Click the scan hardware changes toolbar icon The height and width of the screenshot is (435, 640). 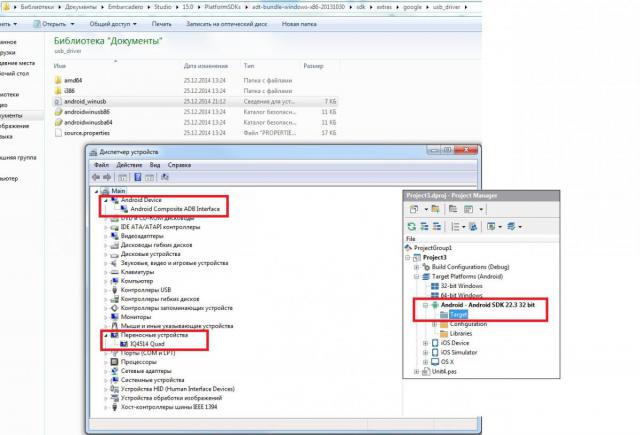tap(165, 177)
